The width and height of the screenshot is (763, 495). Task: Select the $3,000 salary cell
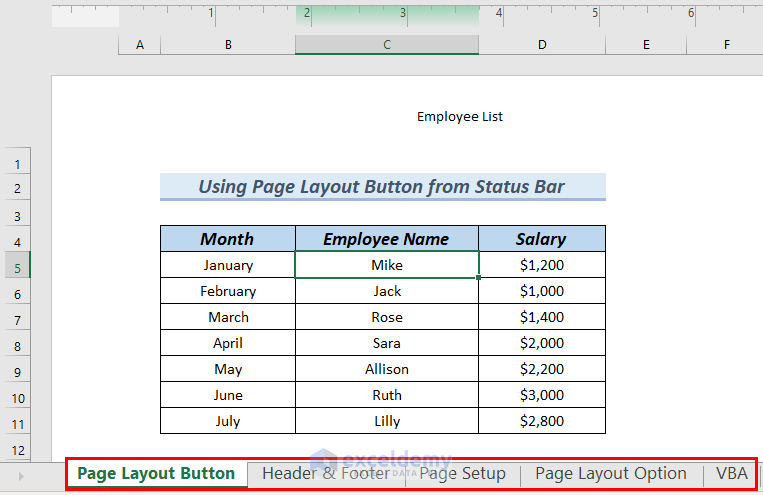point(541,395)
